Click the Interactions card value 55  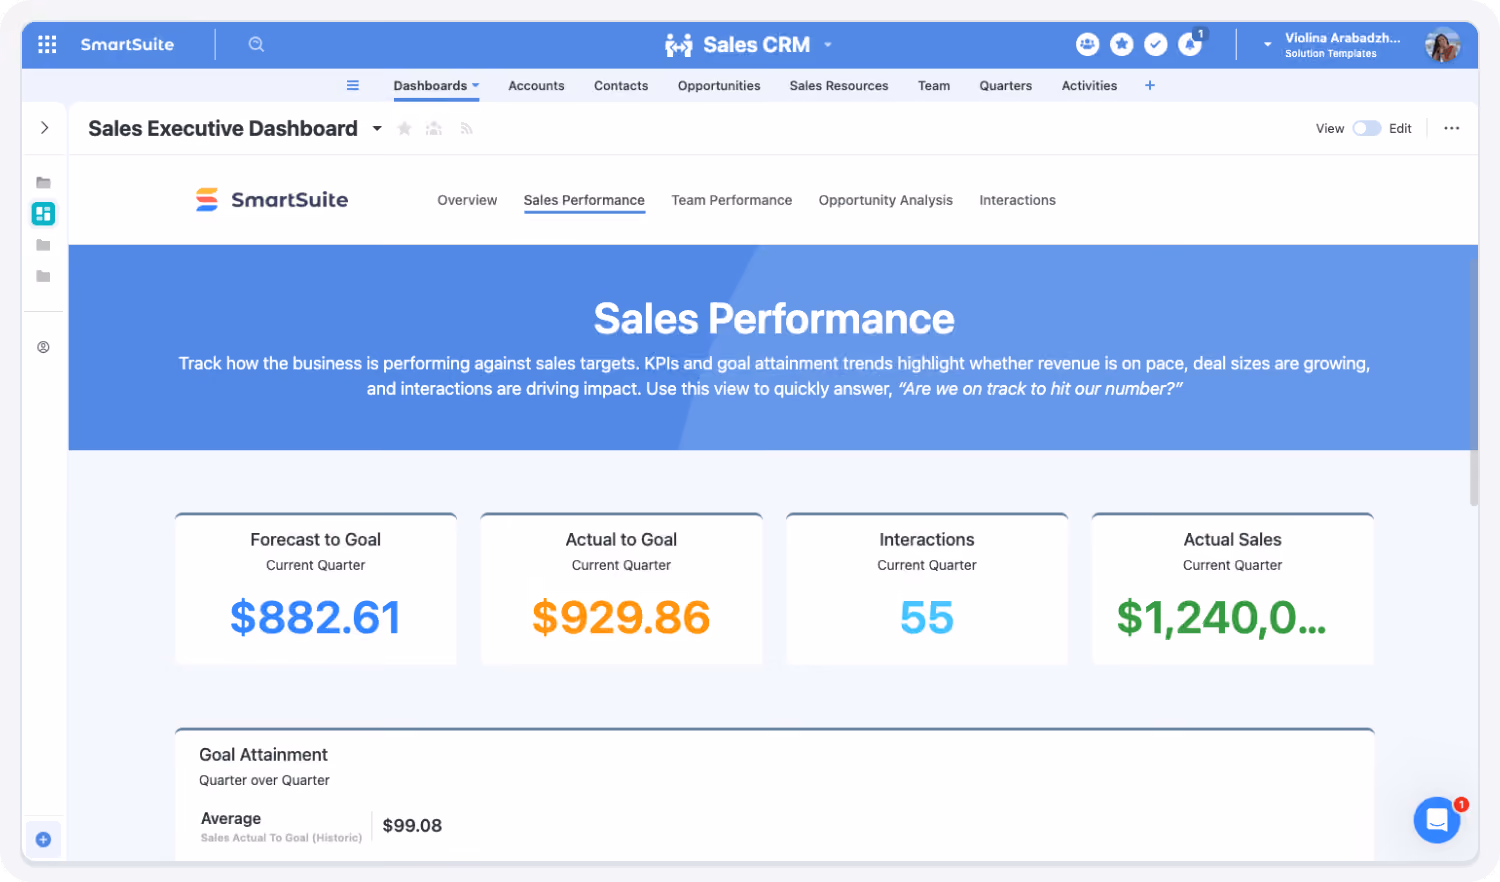(x=927, y=617)
